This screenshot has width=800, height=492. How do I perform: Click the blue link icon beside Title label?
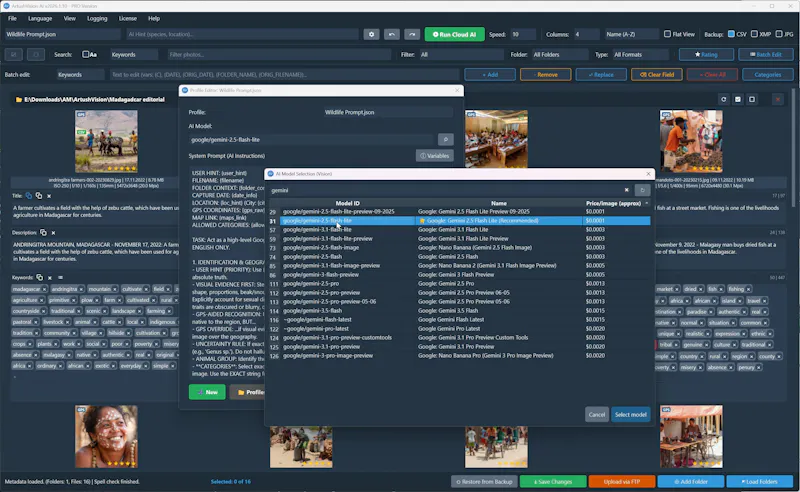29,195
